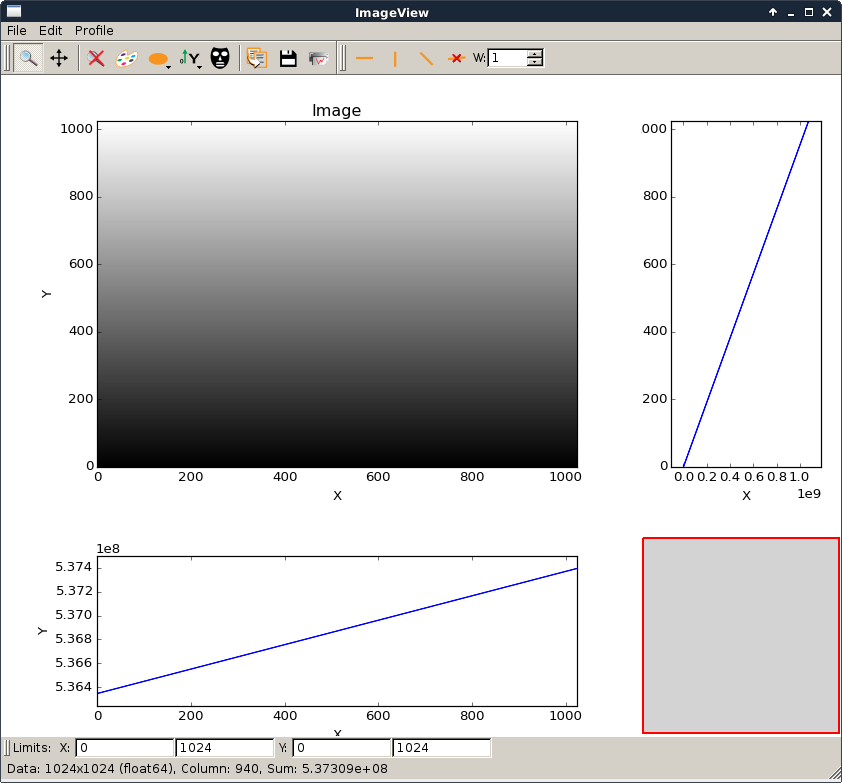Click the X maximum limit field
Viewport: 842px width, 783px height.
tap(224, 748)
